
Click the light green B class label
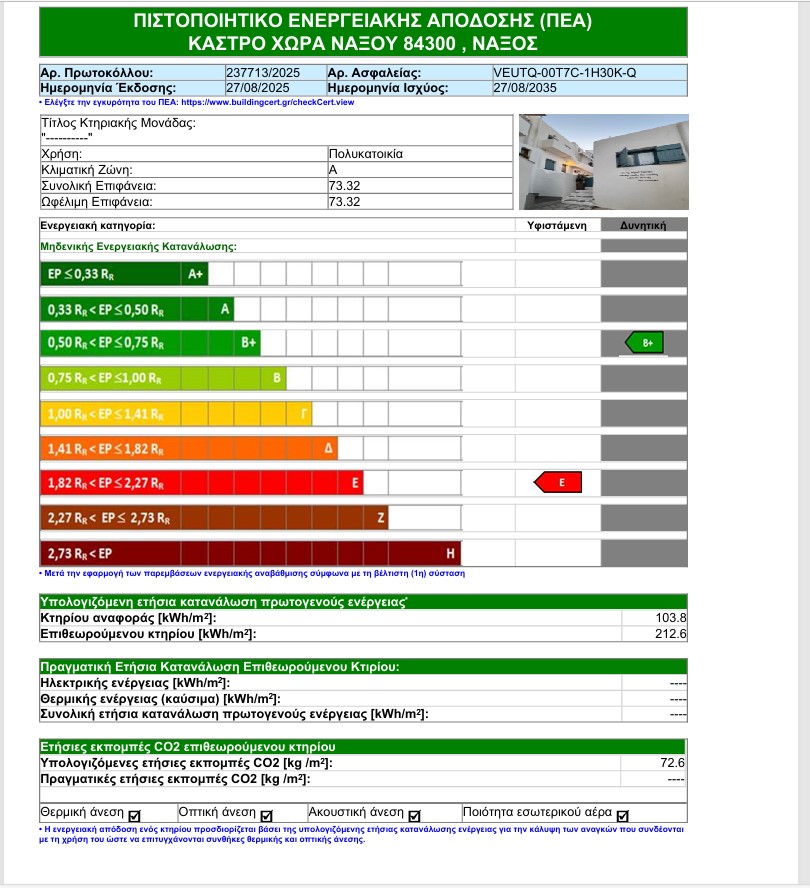pos(277,378)
